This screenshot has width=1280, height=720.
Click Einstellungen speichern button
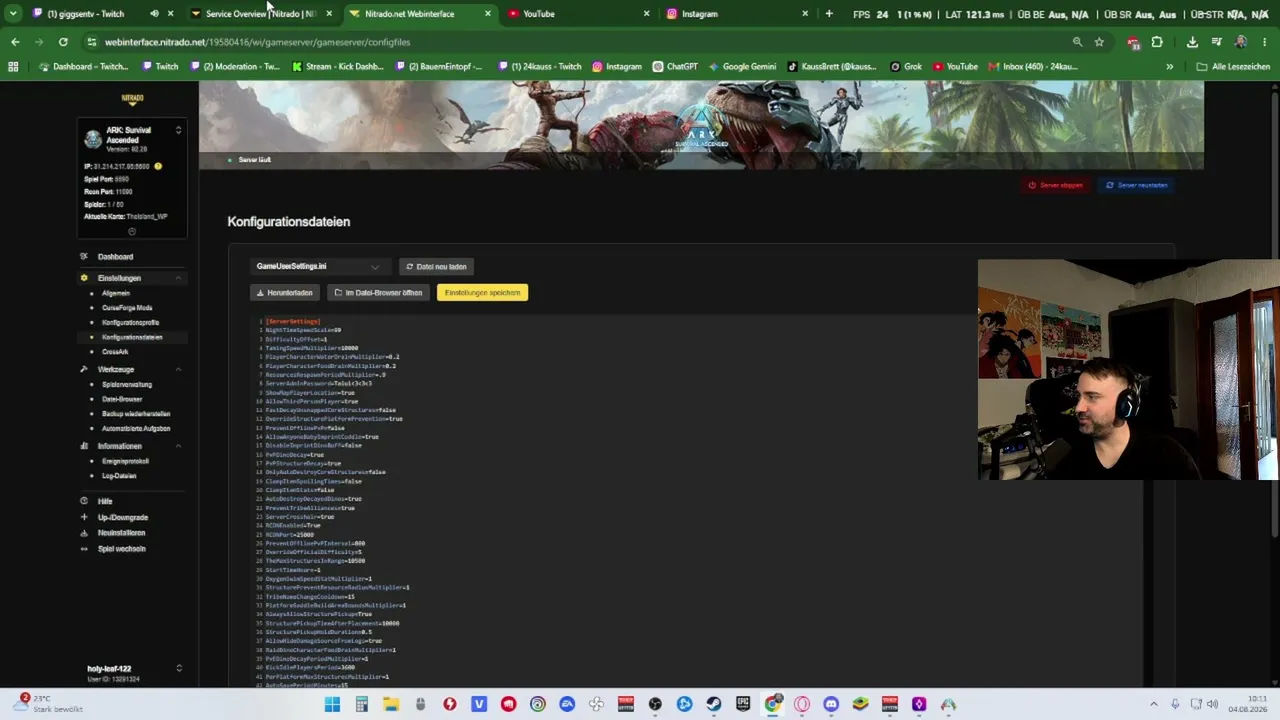(482, 293)
